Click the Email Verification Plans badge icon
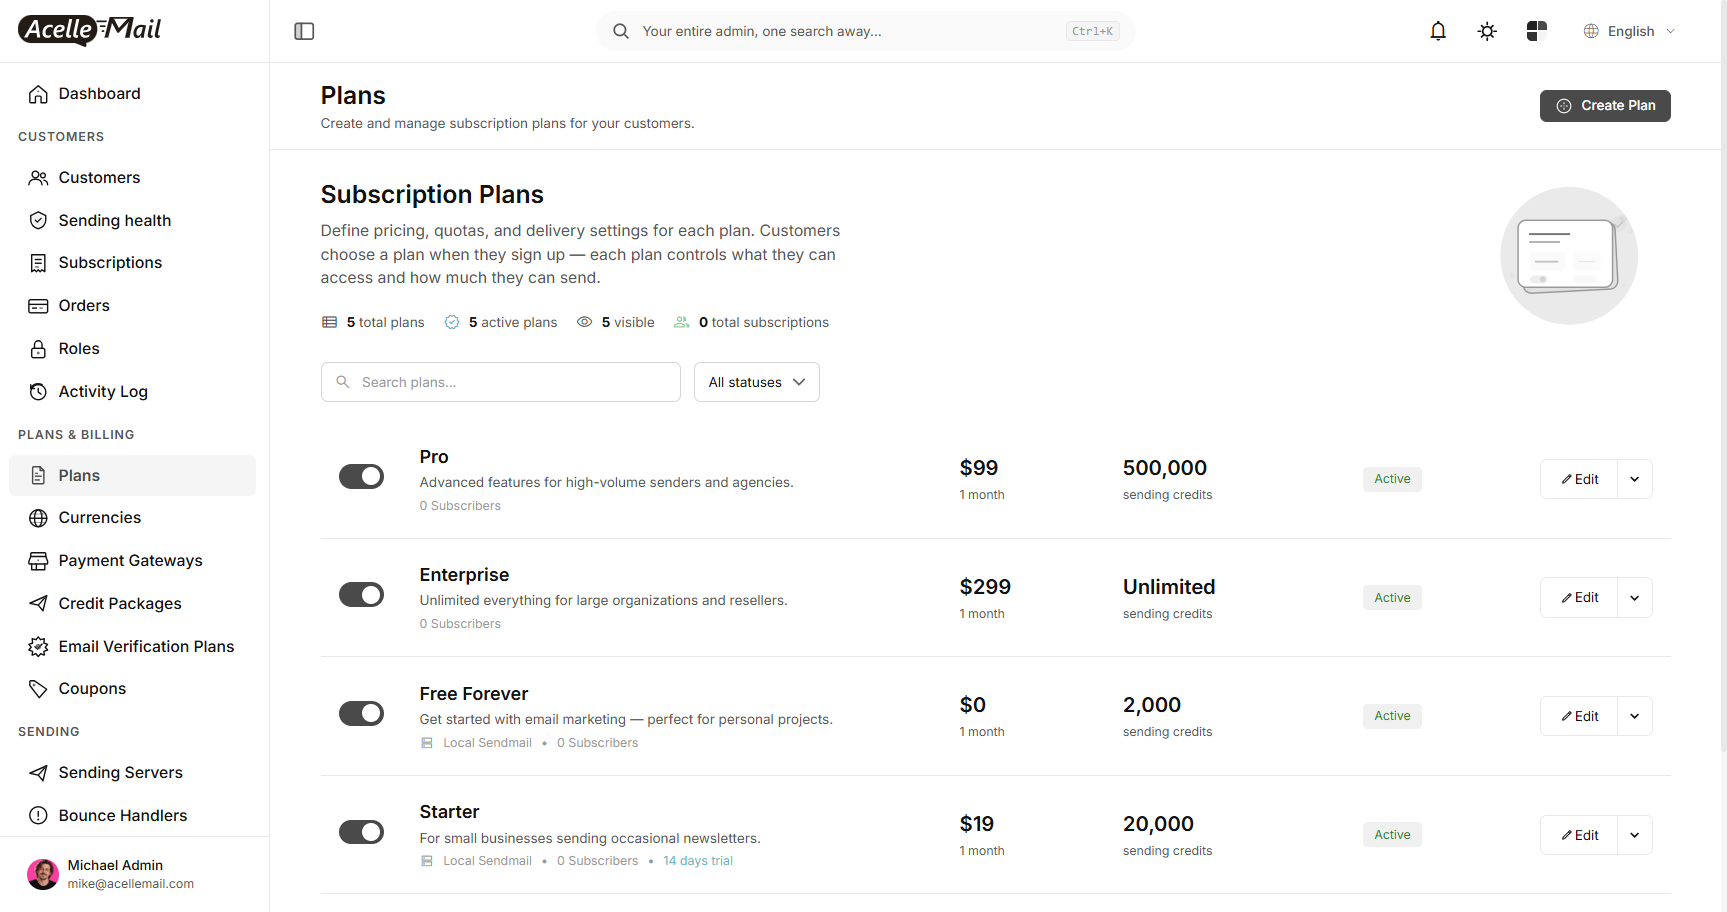The image size is (1727, 912). coord(38,647)
